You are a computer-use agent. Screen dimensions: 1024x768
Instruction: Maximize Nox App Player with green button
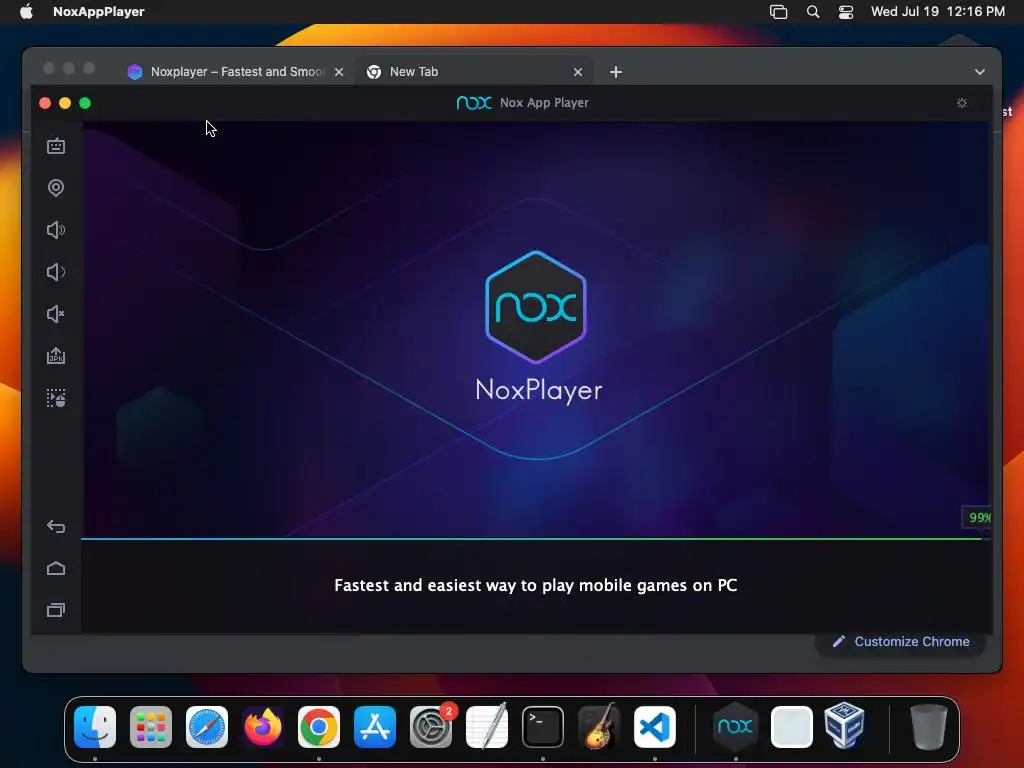coord(85,103)
